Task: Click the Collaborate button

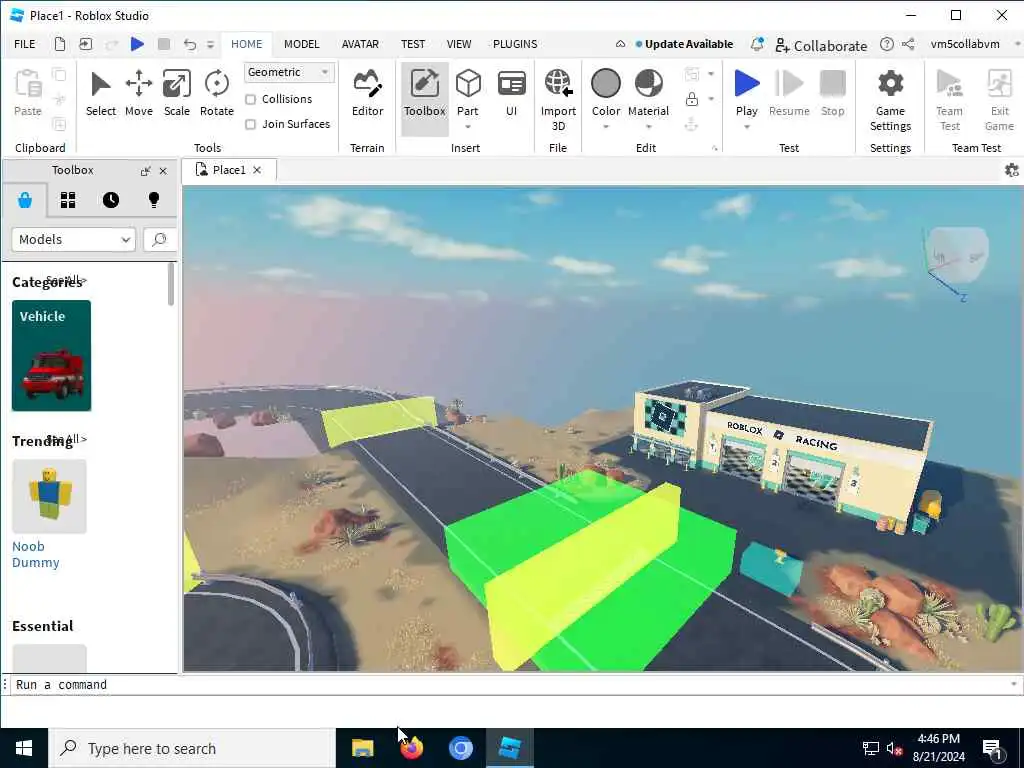Action: coord(821,45)
